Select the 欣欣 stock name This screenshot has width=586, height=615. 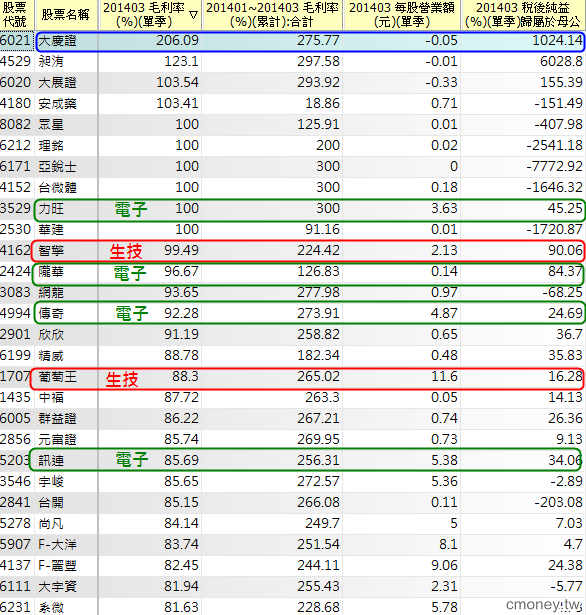click(51, 335)
